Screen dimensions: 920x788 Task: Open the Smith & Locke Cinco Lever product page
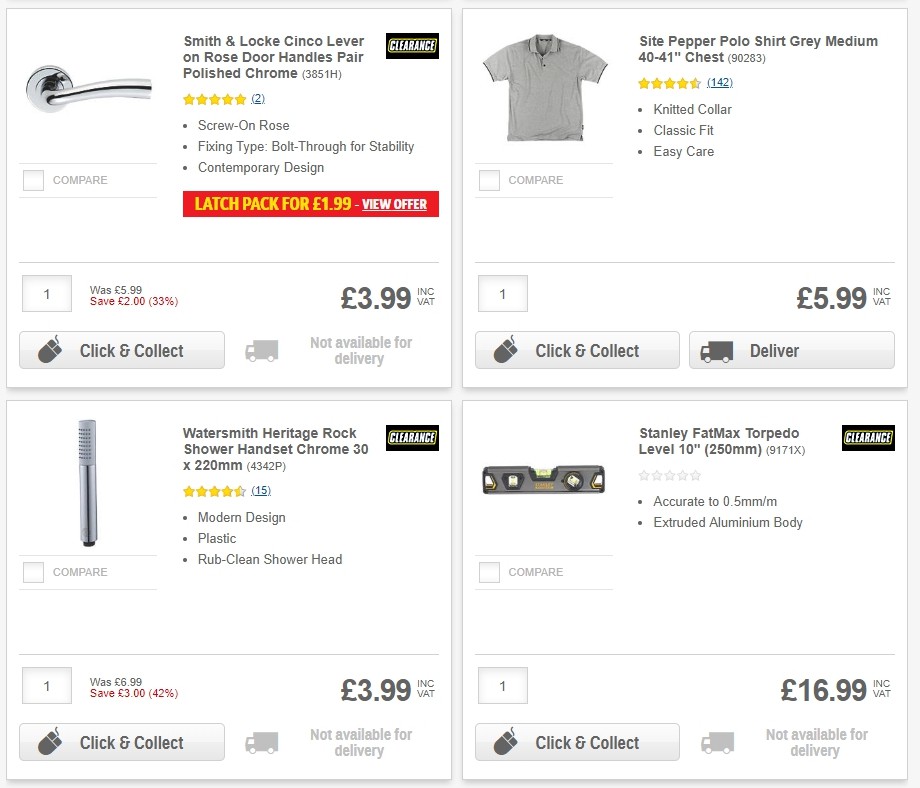point(270,57)
